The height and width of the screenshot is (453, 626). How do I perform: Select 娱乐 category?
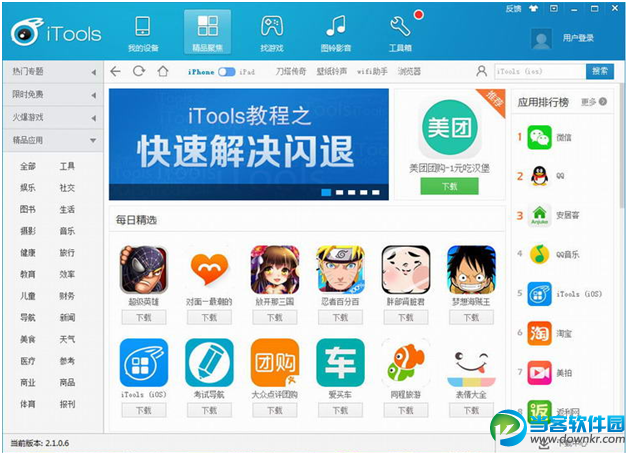tap(28, 188)
